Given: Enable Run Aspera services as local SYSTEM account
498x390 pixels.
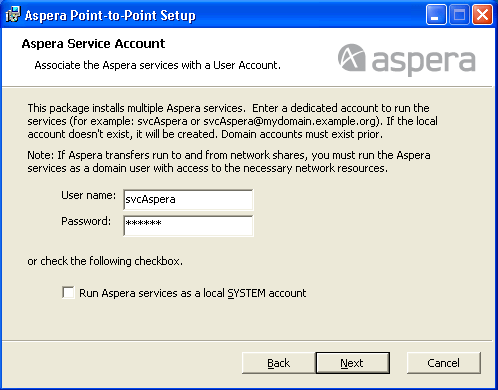Looking at the screenshot, I should [x=68, y=293].
